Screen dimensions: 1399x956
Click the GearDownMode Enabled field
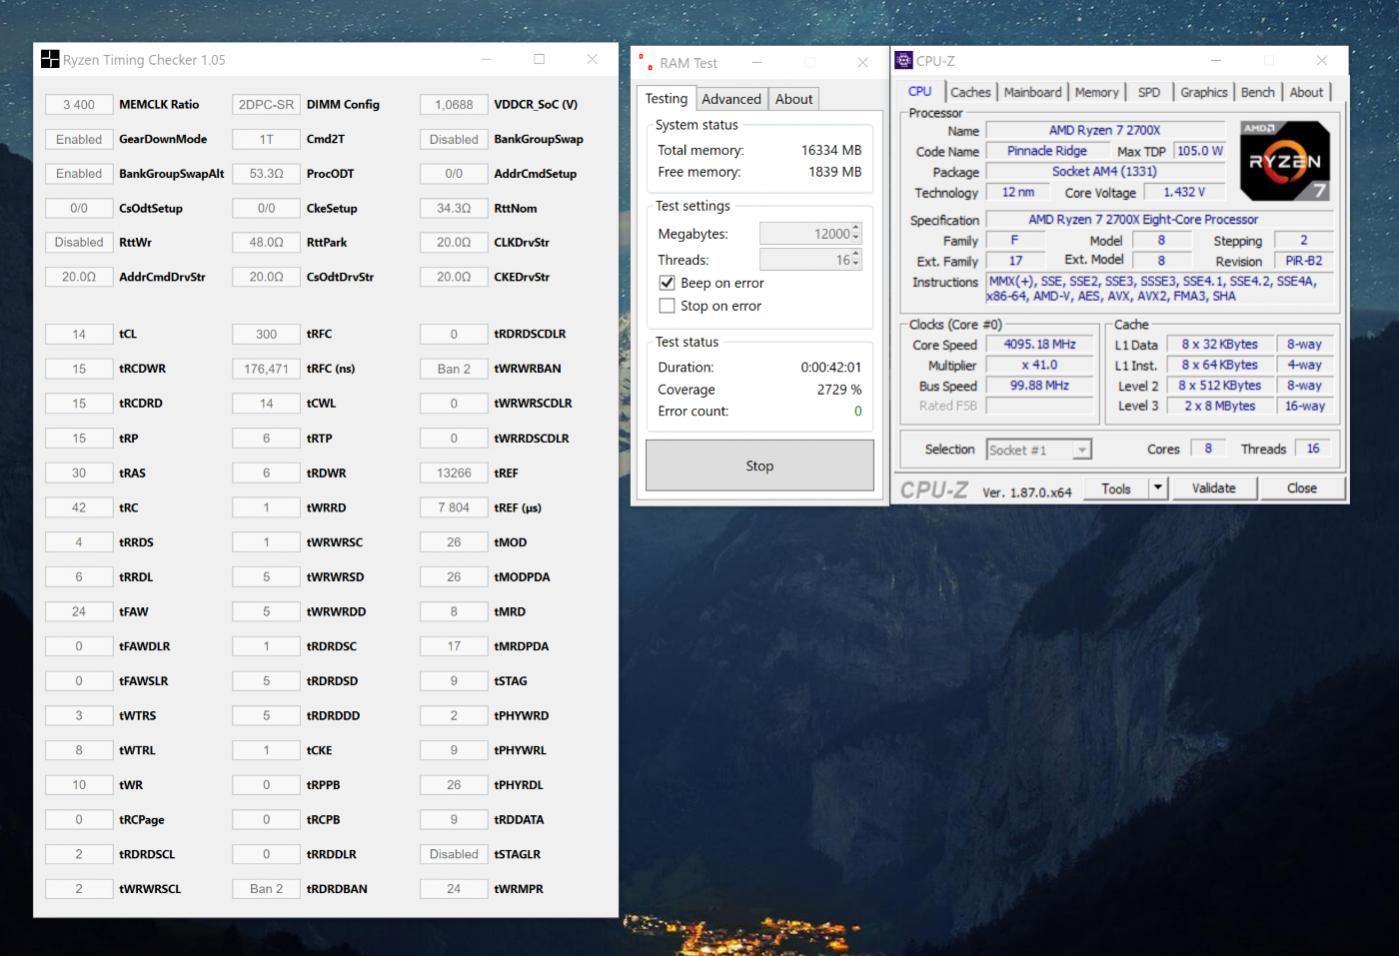click(79, 139)
